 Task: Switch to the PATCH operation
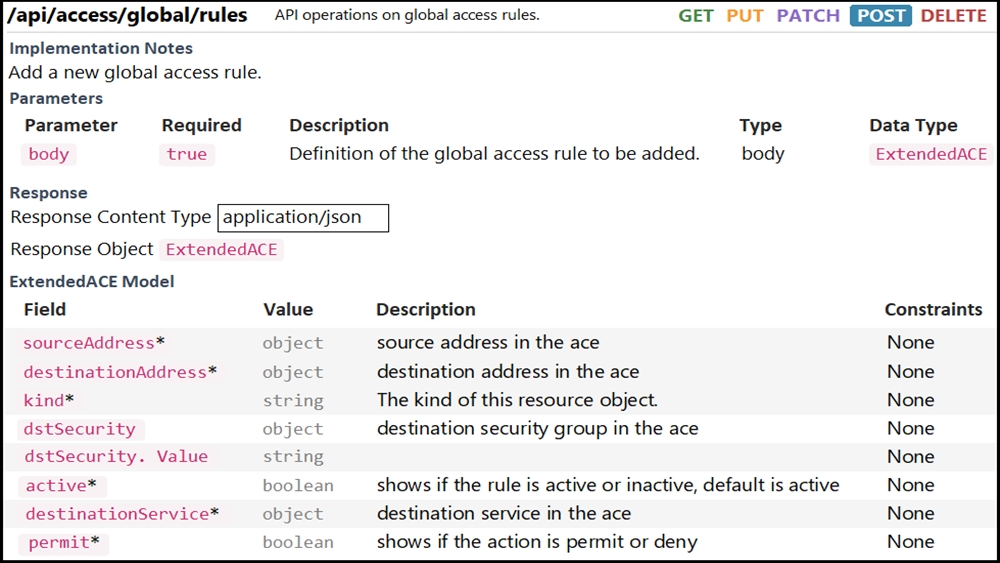808,15
